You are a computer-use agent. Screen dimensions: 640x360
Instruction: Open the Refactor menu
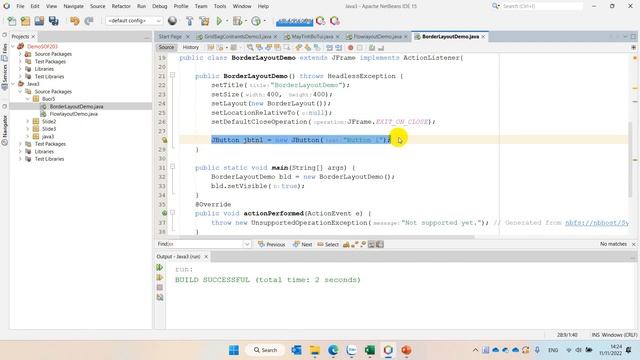(121, 6)
